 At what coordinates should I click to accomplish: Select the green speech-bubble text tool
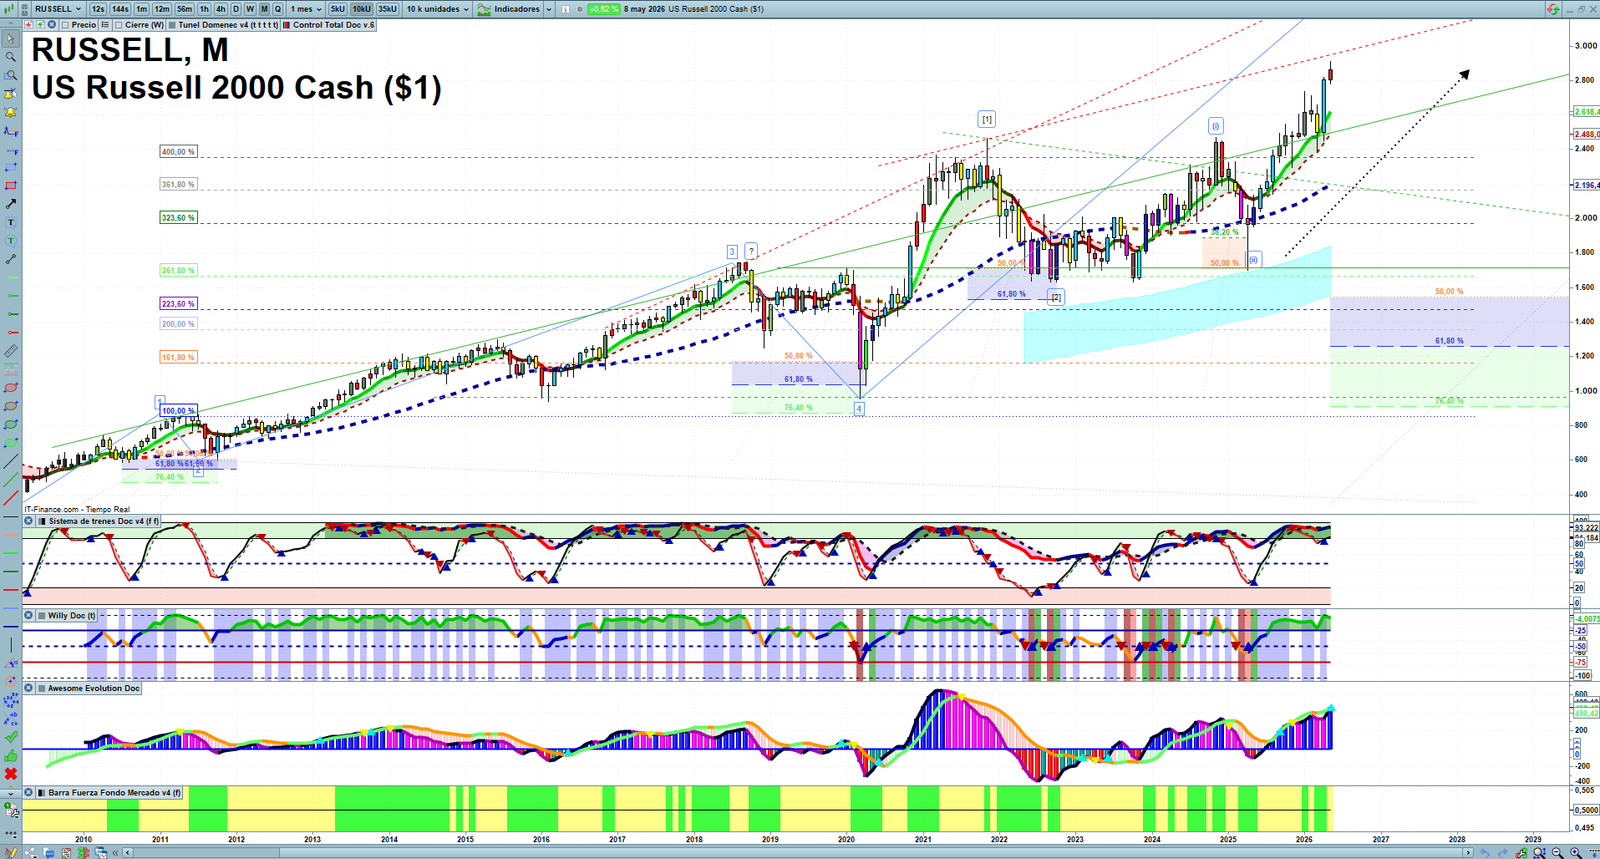point(10,240)
